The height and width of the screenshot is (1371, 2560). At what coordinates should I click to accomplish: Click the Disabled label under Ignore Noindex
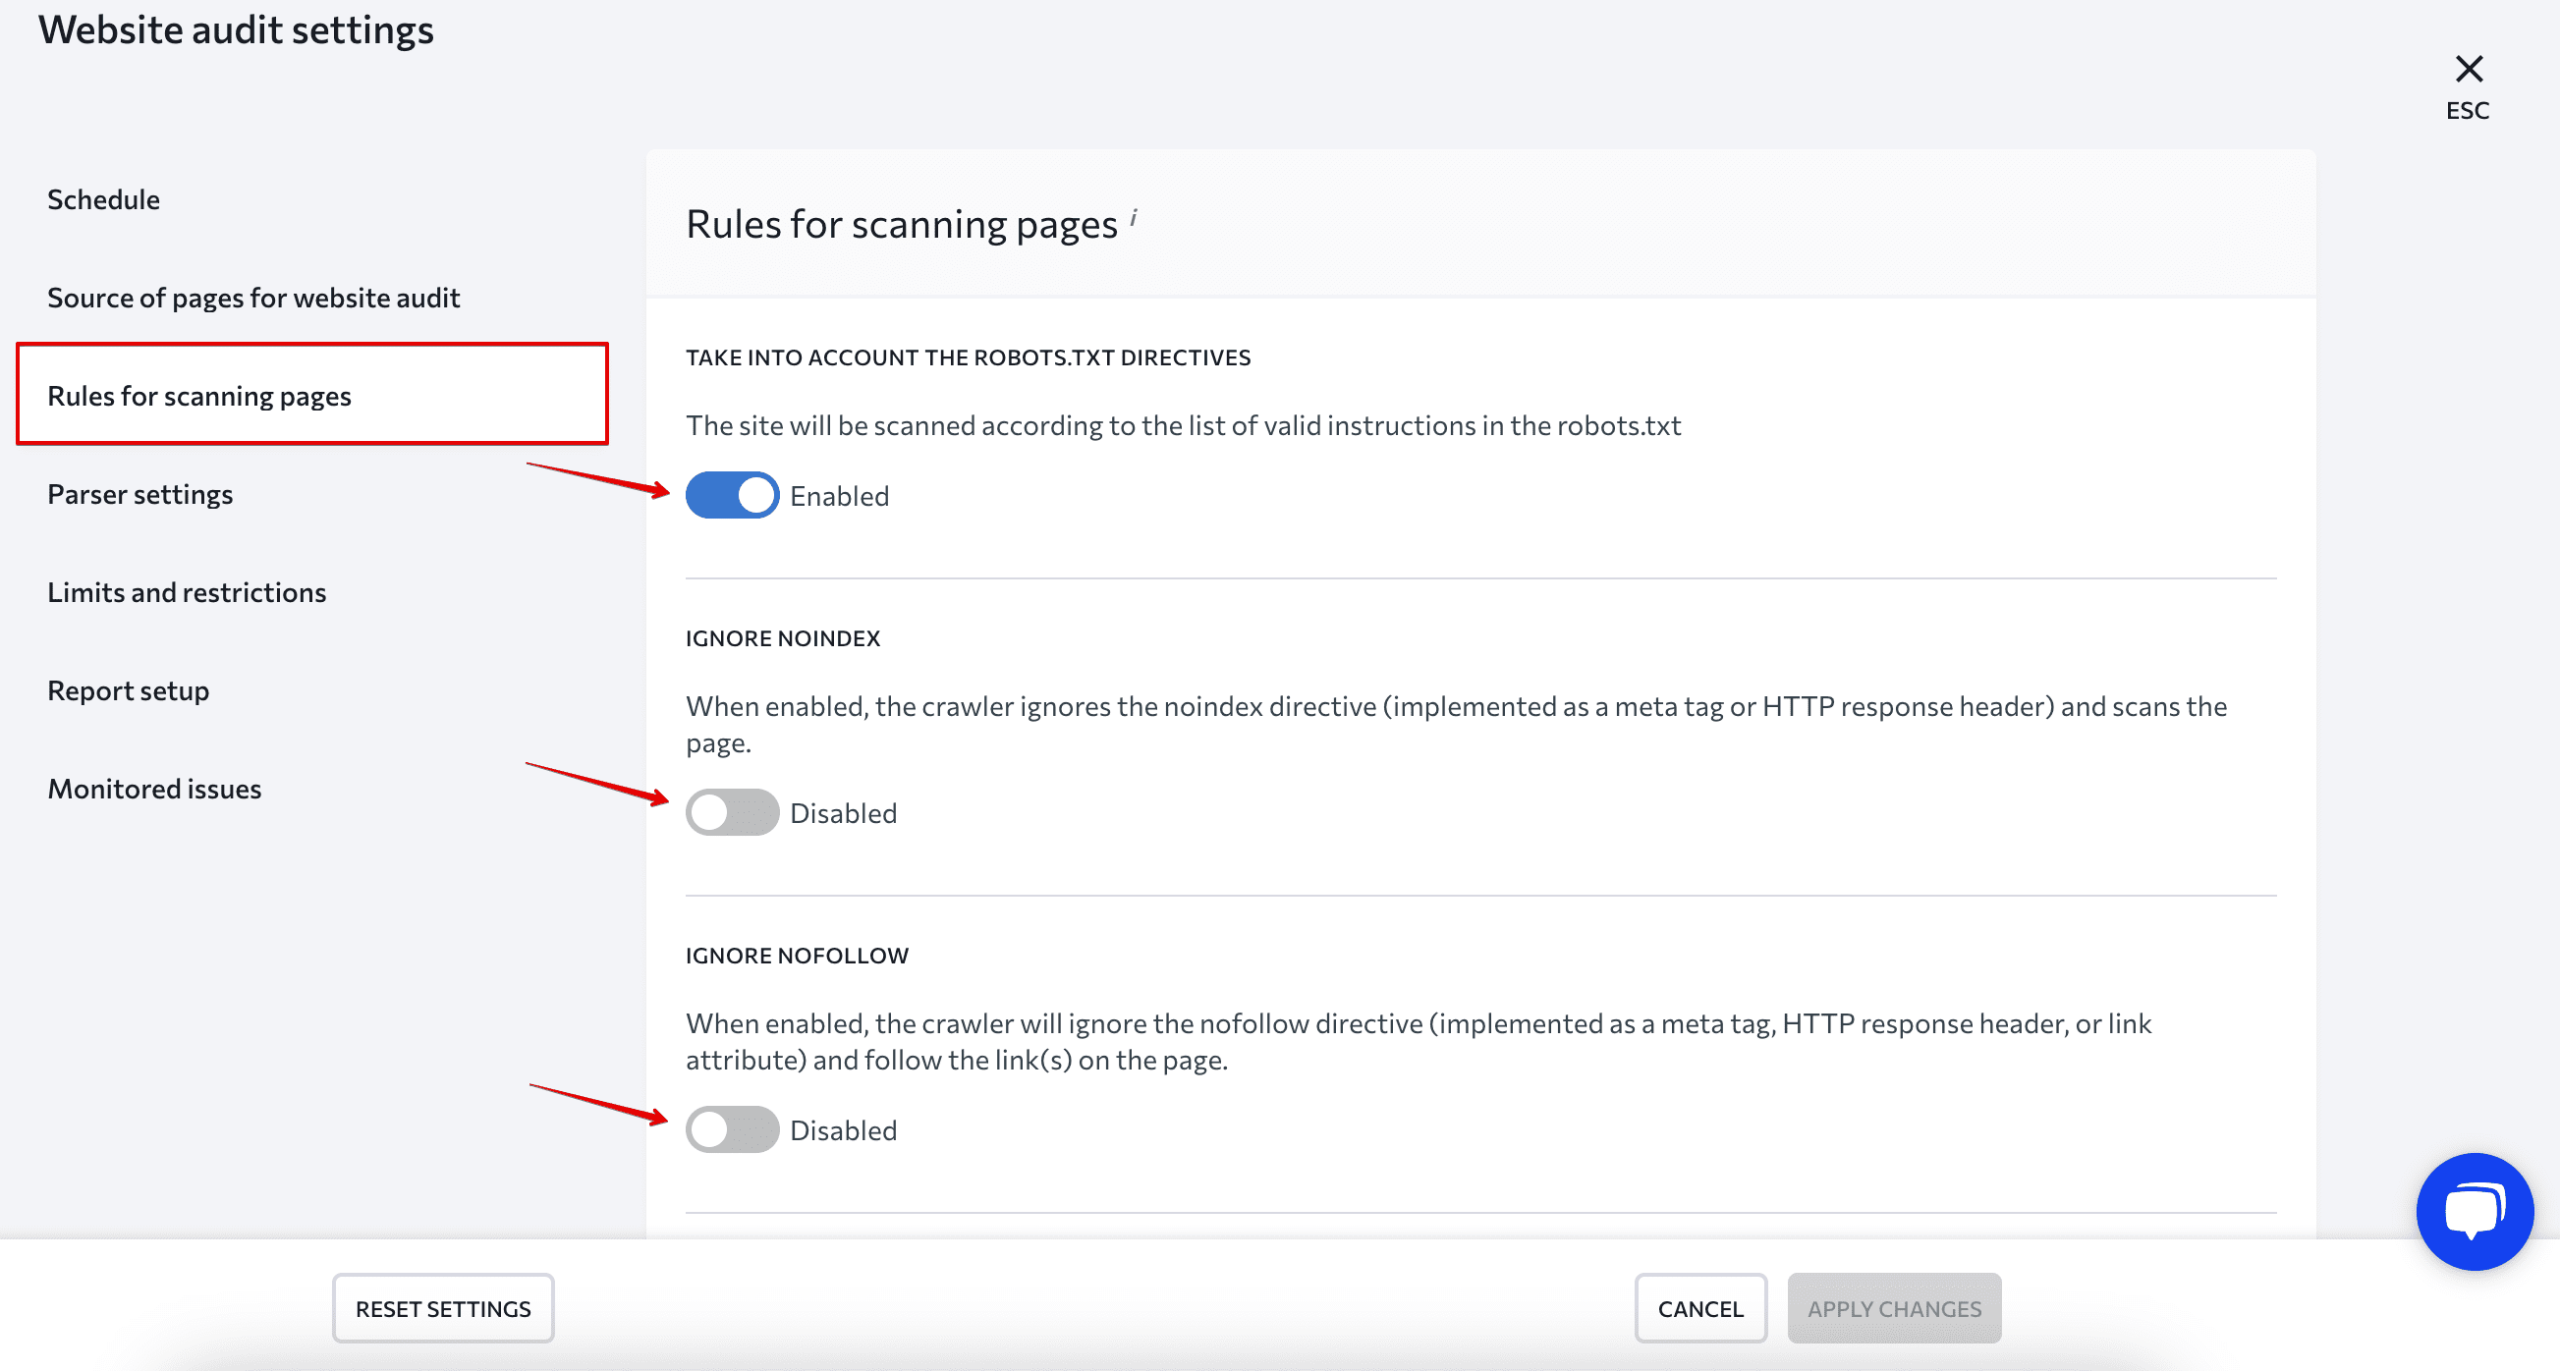(843, 813)
